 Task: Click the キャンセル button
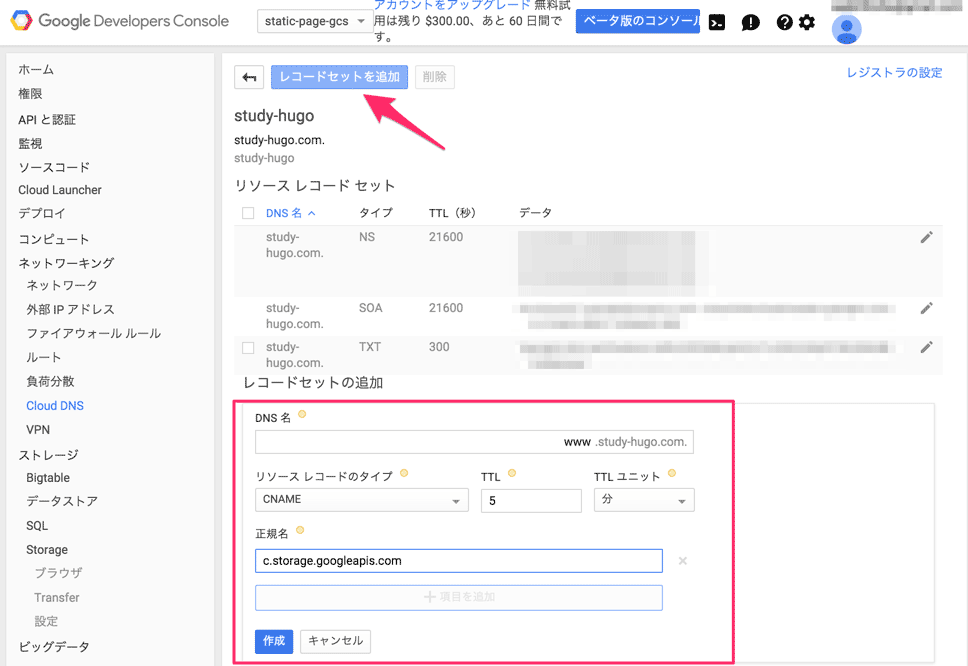pos(335,641)
